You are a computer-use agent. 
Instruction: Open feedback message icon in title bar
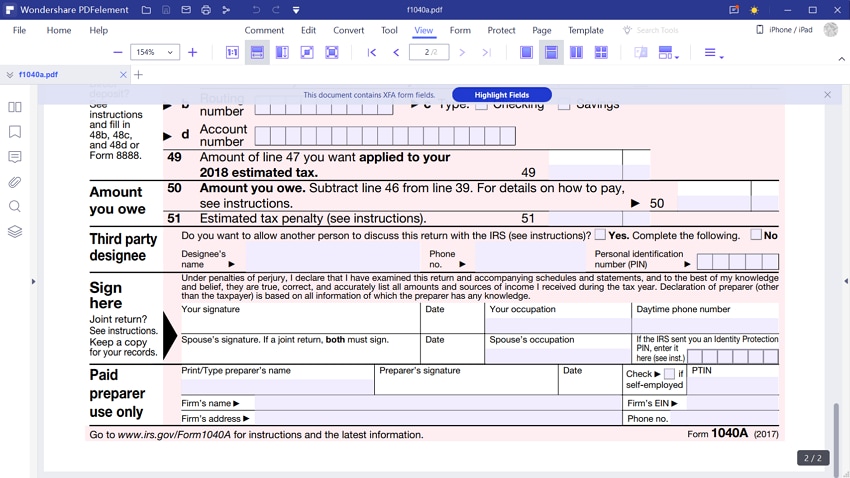tap(733, 10)
